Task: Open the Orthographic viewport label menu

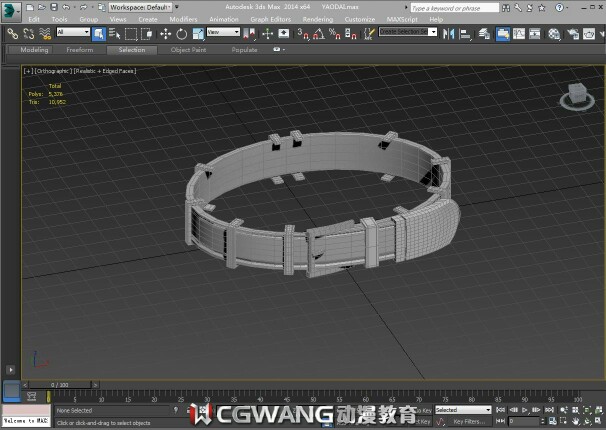Action: [x=53, y=71]
